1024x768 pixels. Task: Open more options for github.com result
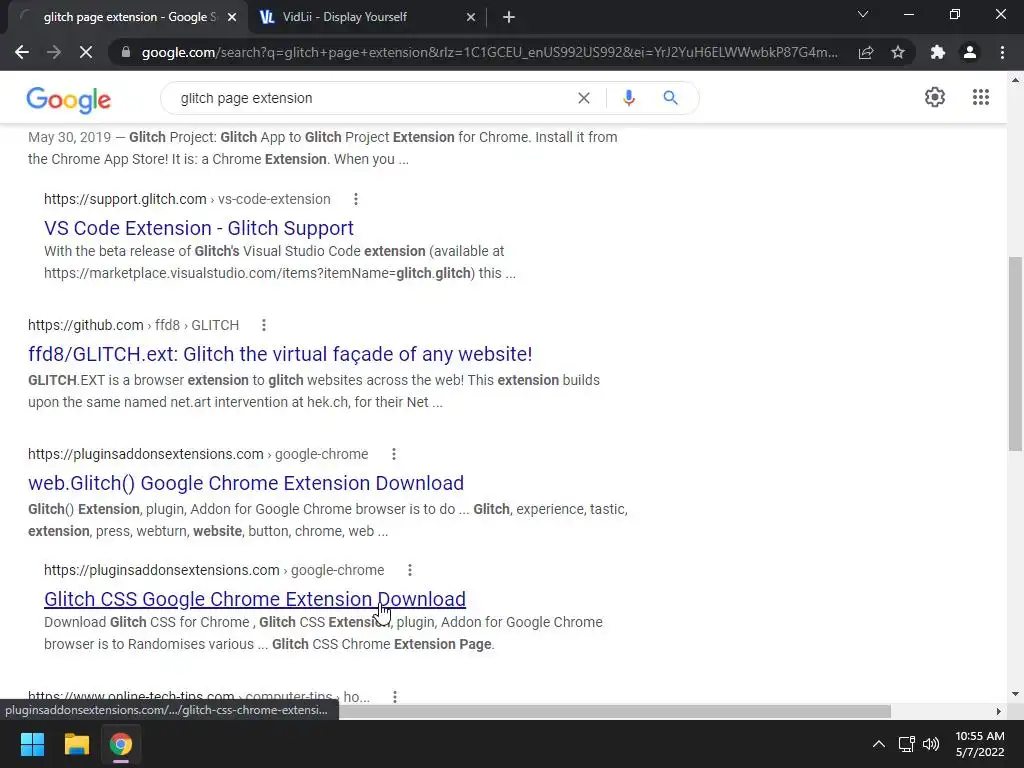264,325
